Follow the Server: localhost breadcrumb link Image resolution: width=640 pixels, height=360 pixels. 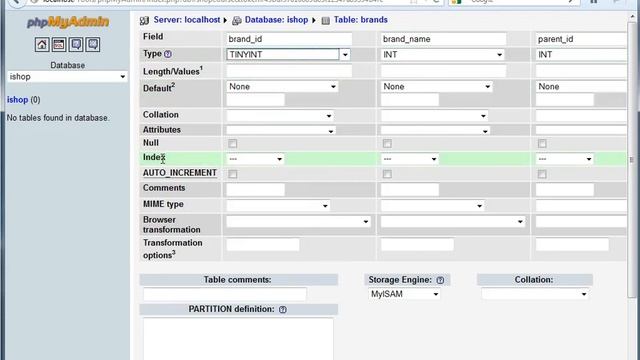[x=187, y=20]
